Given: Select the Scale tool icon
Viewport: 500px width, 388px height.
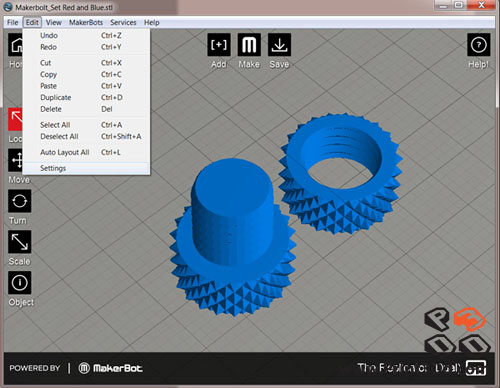Looking at the screenshot, I should [20, 242].
